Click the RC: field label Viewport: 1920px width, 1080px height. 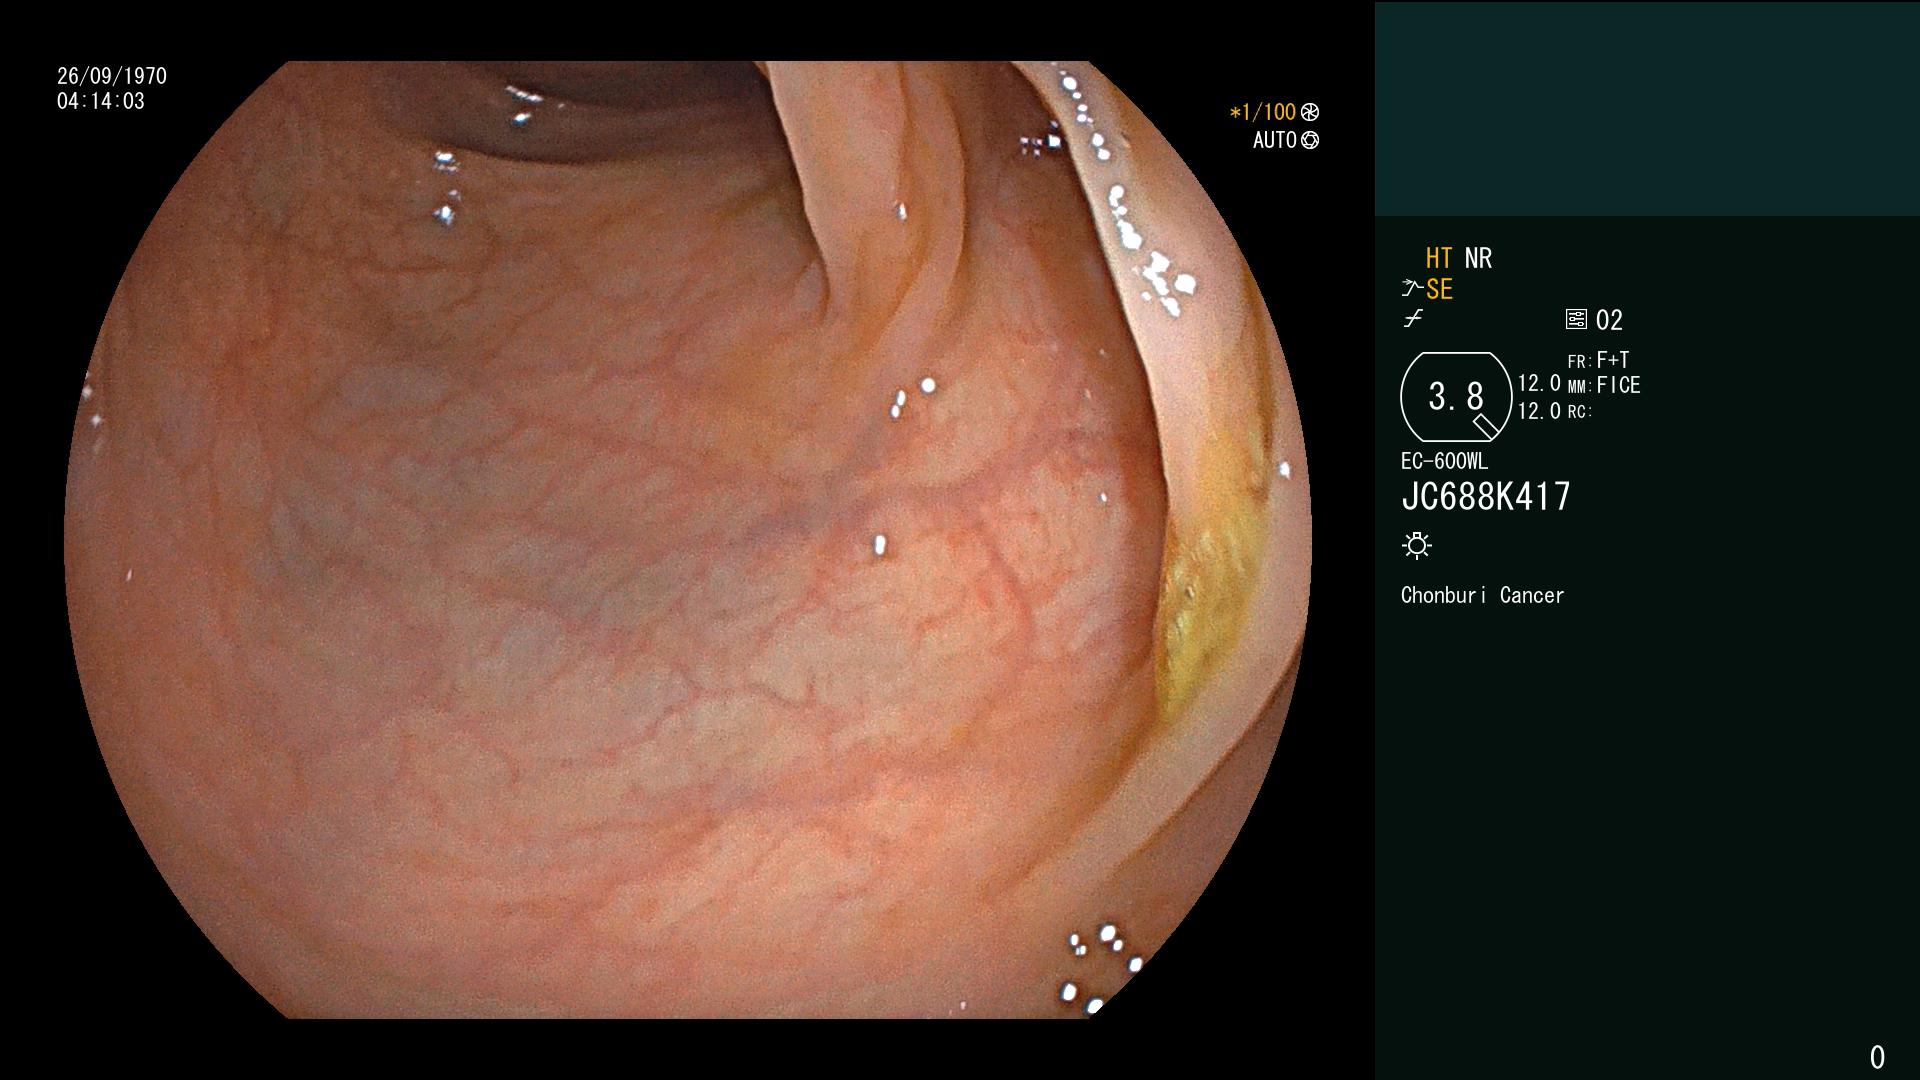(x=1579, y=412)
